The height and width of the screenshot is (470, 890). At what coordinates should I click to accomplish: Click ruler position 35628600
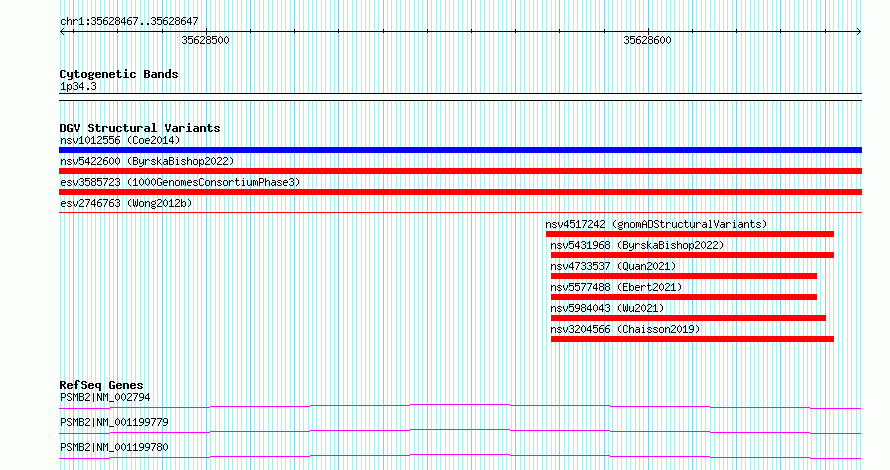(647, 40)
